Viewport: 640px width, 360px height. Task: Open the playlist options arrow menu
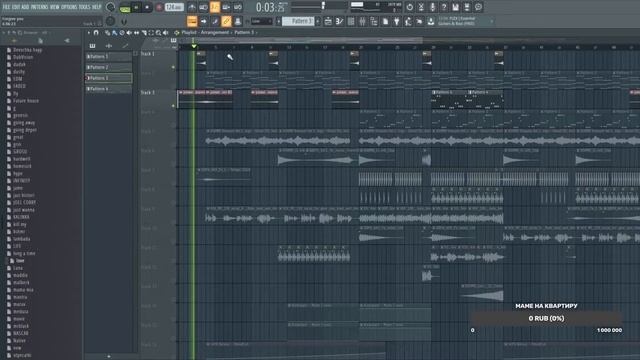[x=89, y=33]
